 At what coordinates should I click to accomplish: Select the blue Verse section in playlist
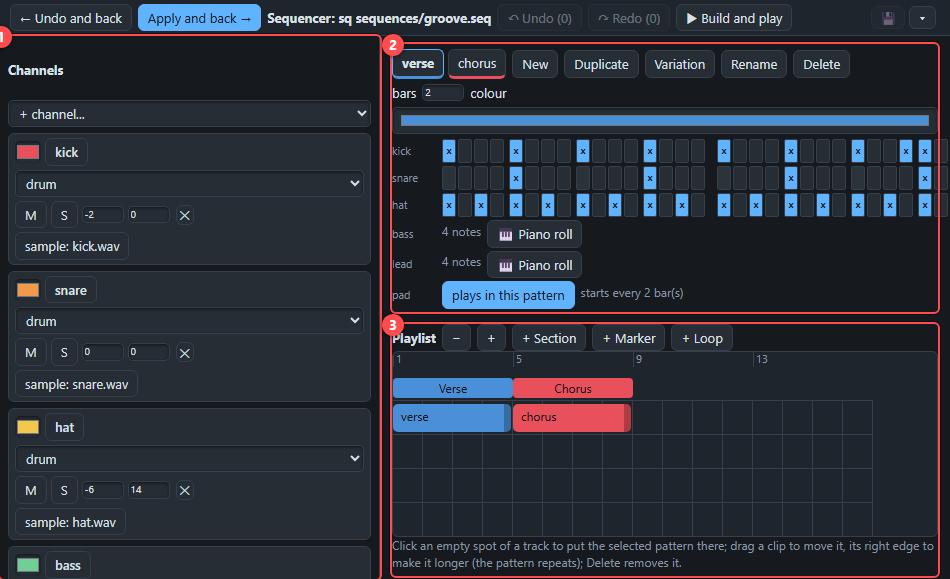point(453,388)
